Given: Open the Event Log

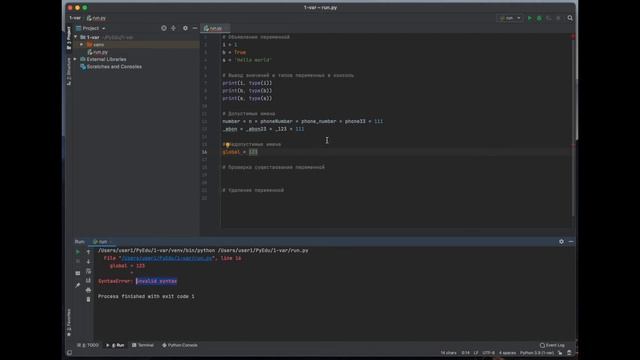Looking at the screenshot, I should [552, 345].
